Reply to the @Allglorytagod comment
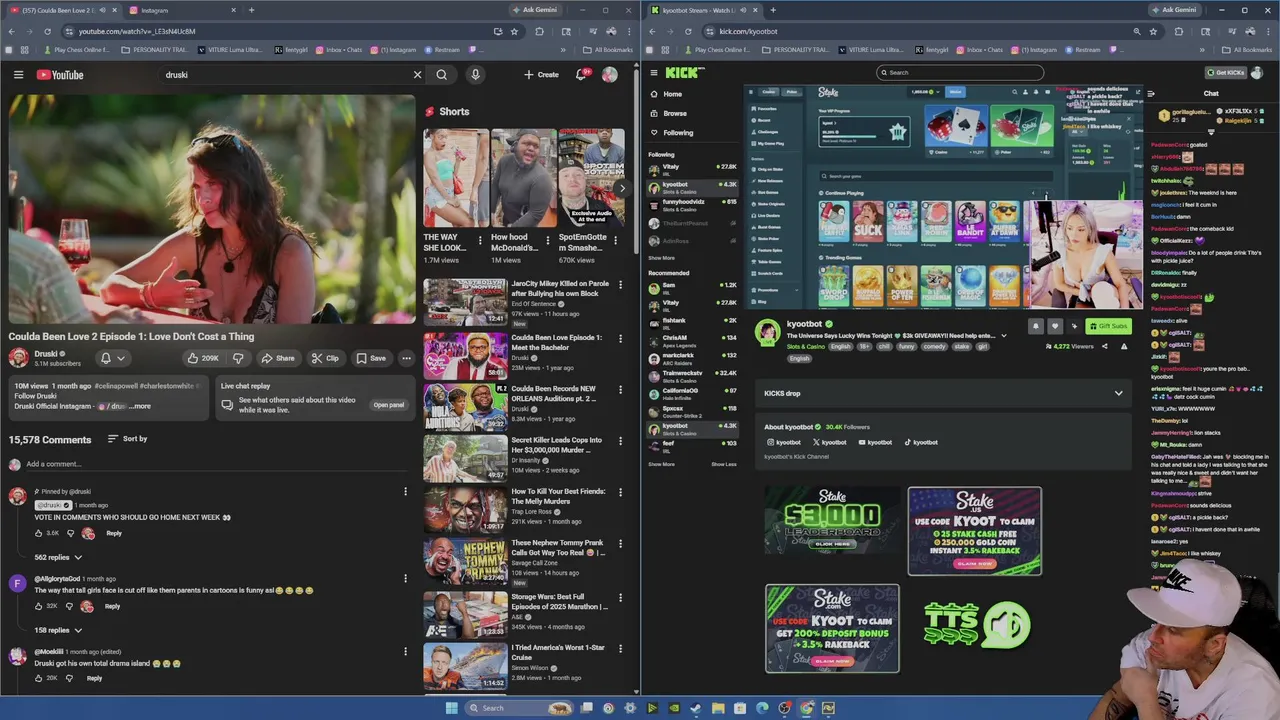This screenshot has width=1280, height=720. [x=112, y=606]
